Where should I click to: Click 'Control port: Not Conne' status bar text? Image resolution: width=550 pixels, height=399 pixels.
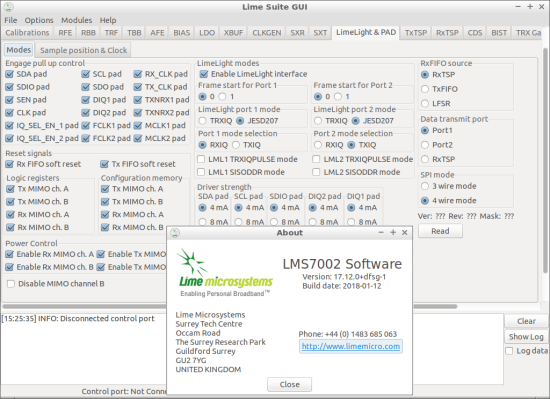click(124, 391)
